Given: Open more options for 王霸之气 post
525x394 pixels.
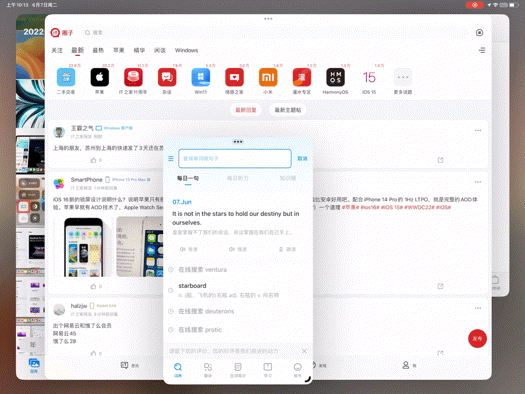Looking at the screenshot, I should coord(478,130).
